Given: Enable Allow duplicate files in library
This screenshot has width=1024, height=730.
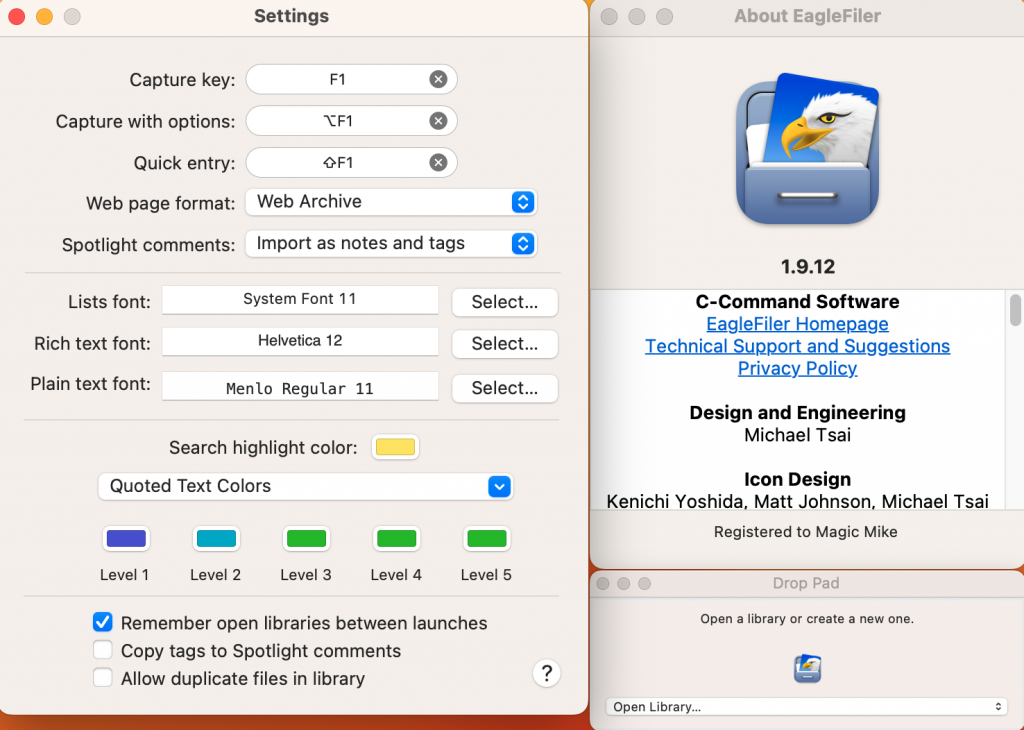Looking at the screenshot, I should 102,677.
